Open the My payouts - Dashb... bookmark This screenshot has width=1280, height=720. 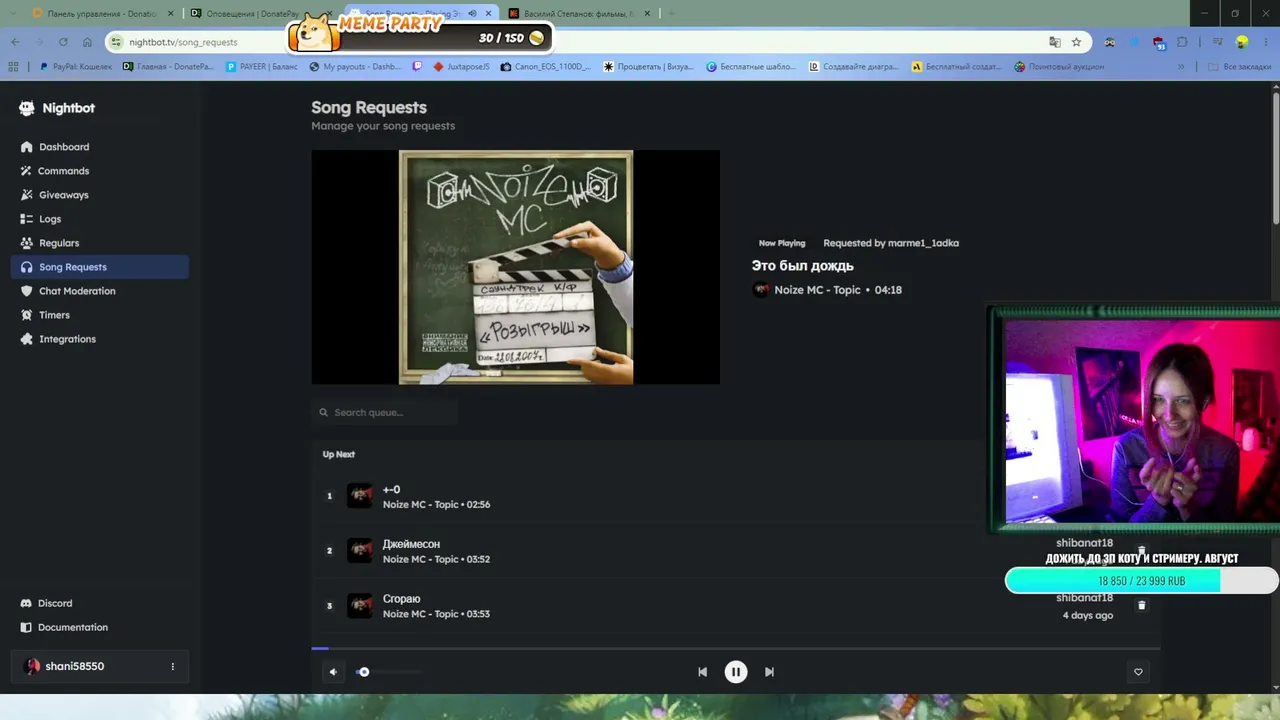[355, 67]
